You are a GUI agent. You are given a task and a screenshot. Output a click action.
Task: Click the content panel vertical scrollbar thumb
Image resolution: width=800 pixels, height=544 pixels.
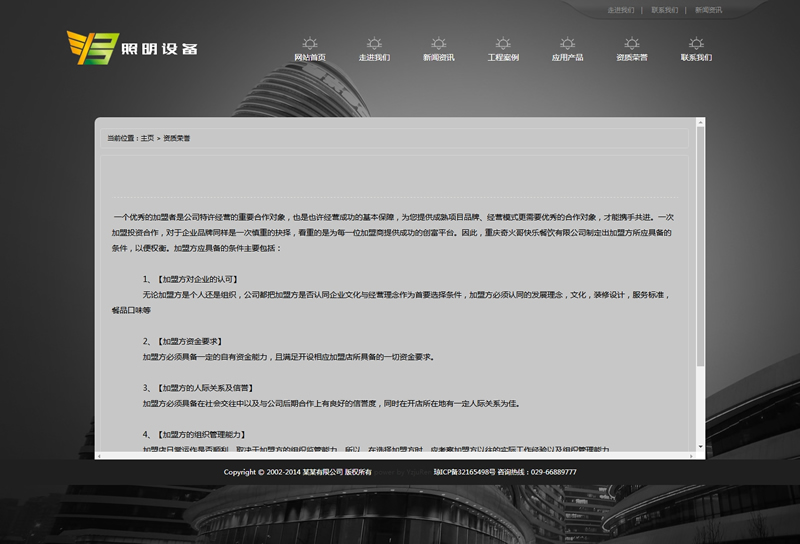click(701, 245)
